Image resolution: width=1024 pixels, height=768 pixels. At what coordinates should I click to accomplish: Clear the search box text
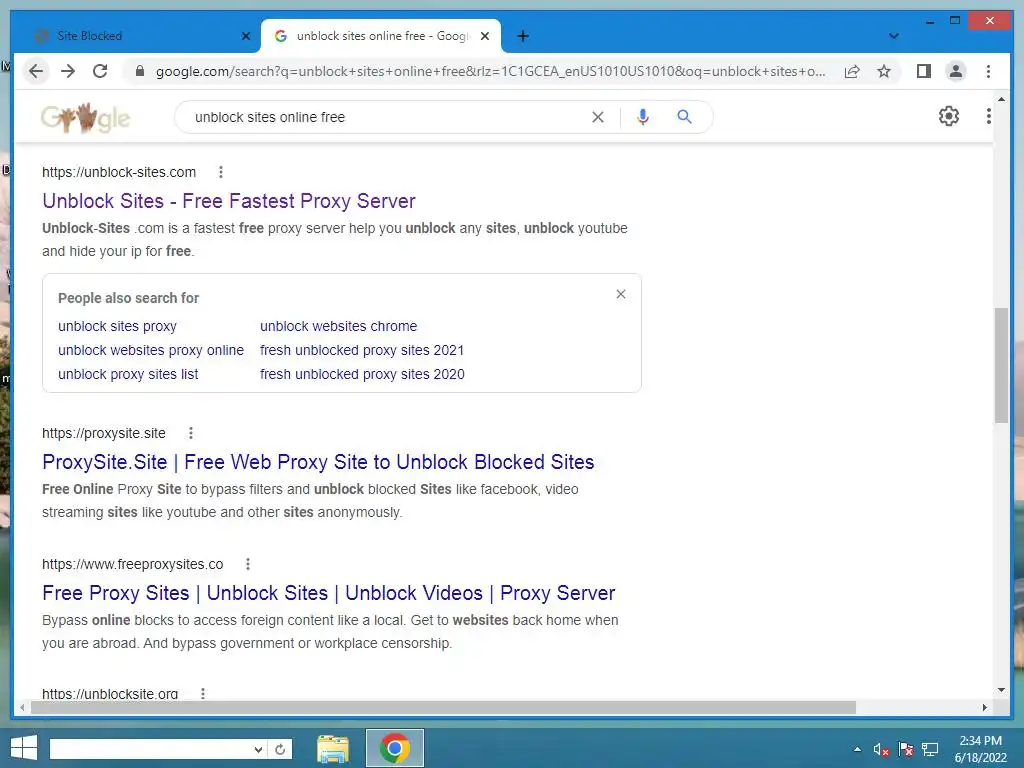point(598,117)
